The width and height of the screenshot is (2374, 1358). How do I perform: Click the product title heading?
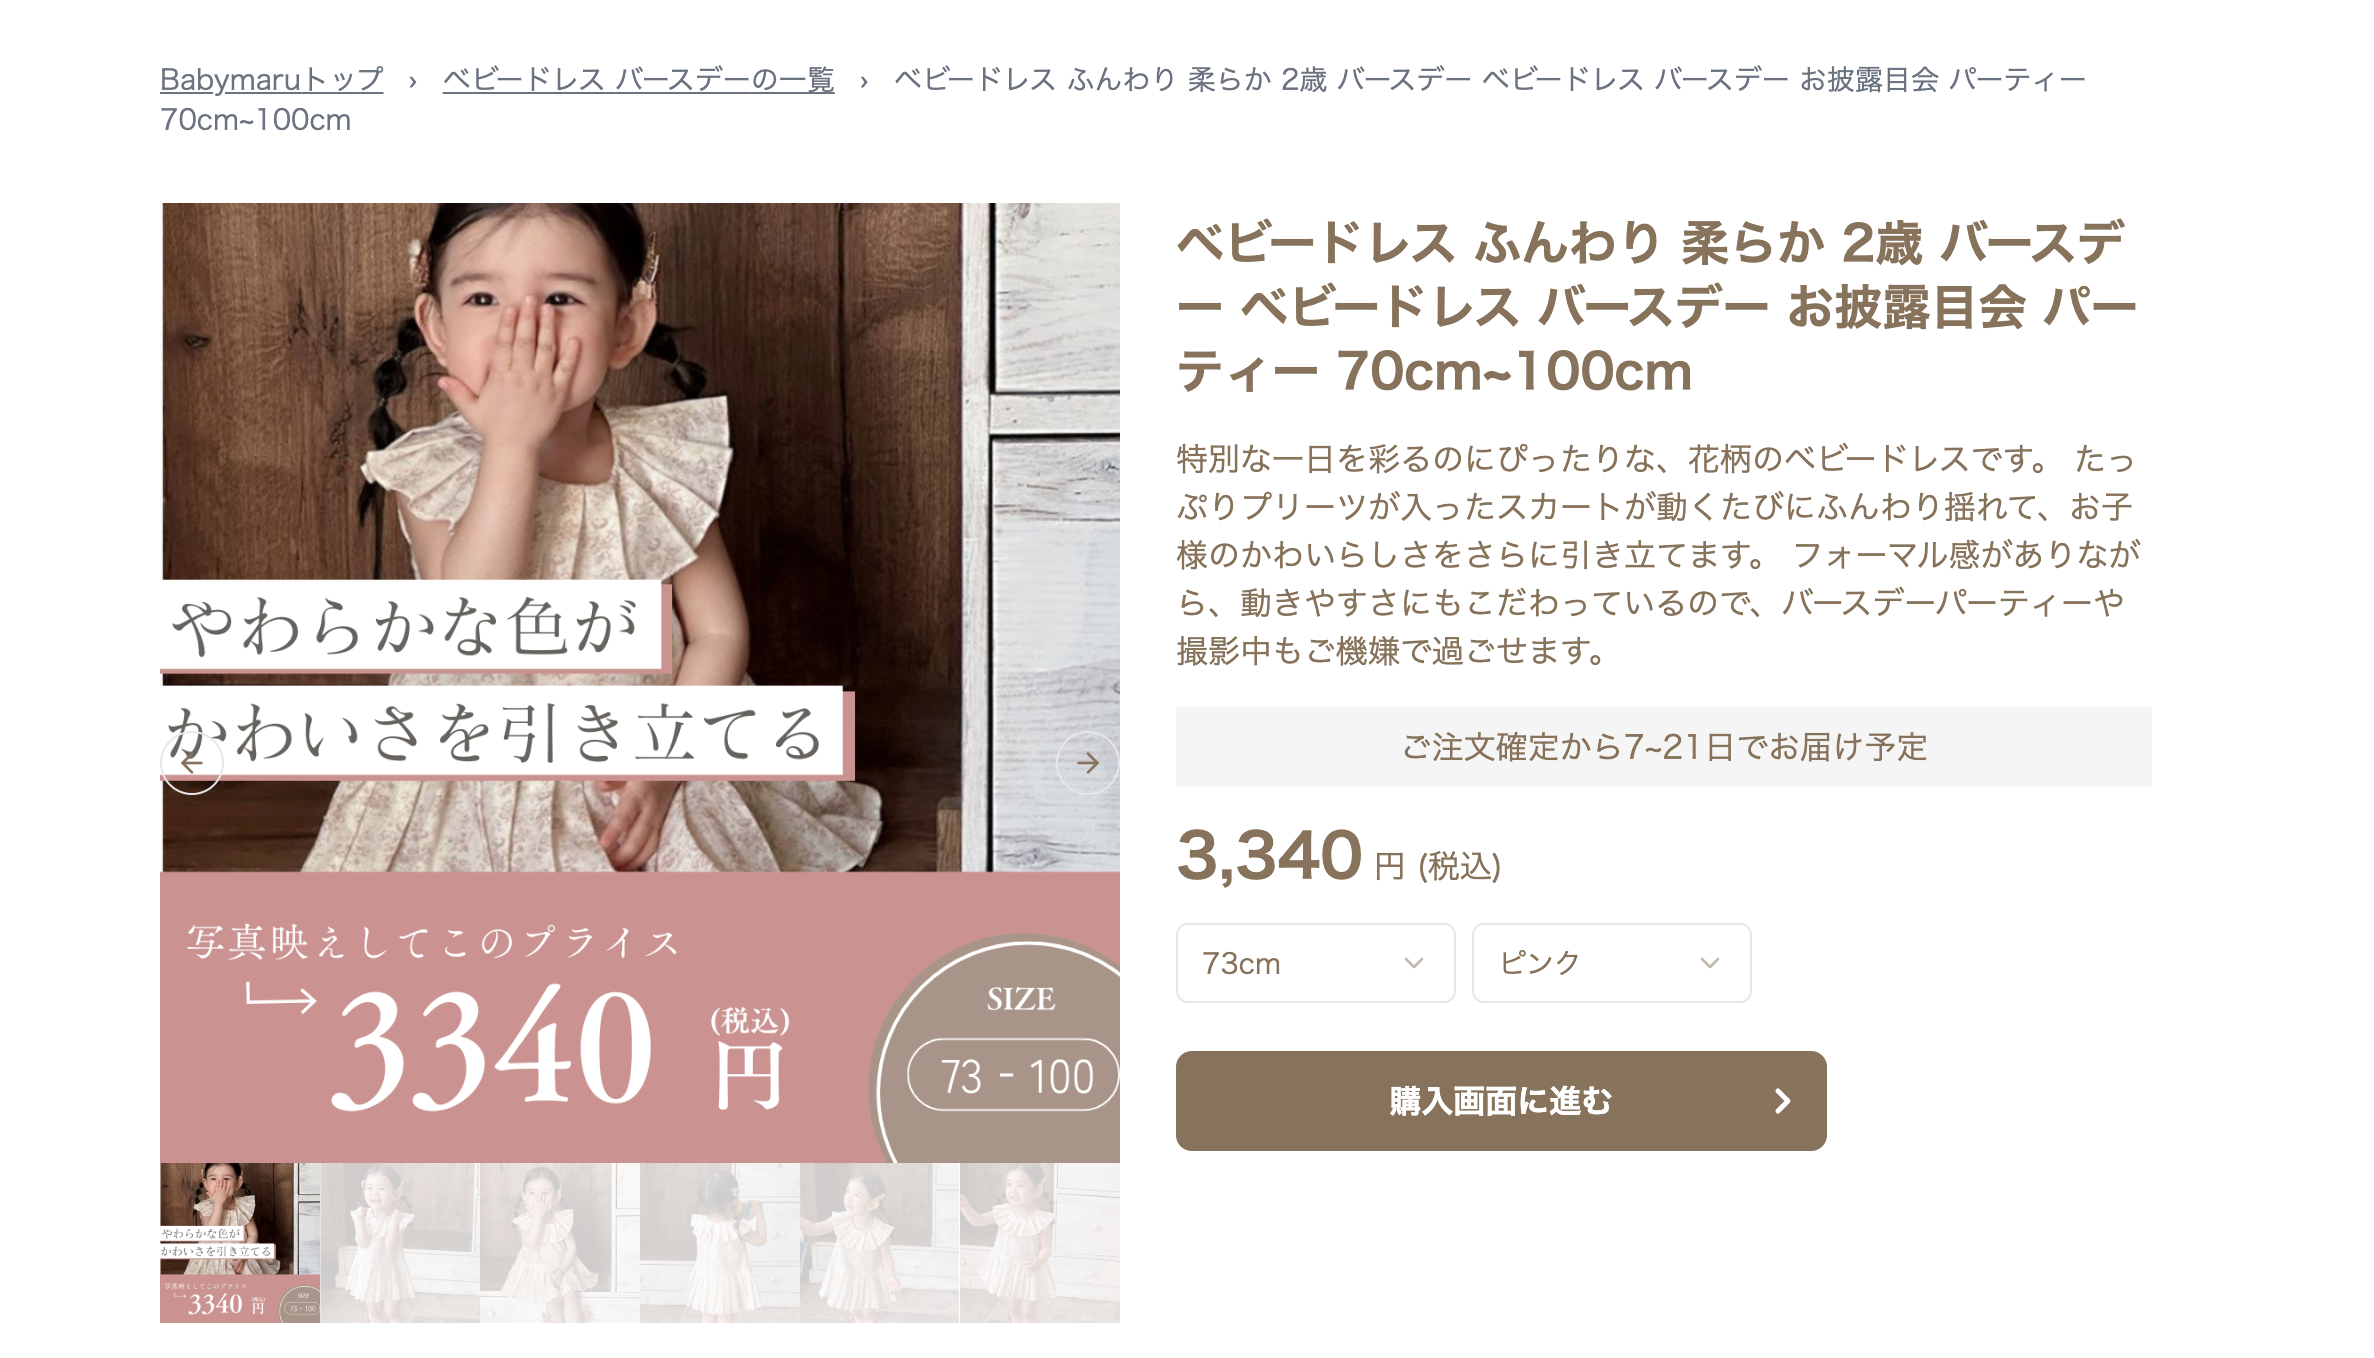coord(1656,307)
